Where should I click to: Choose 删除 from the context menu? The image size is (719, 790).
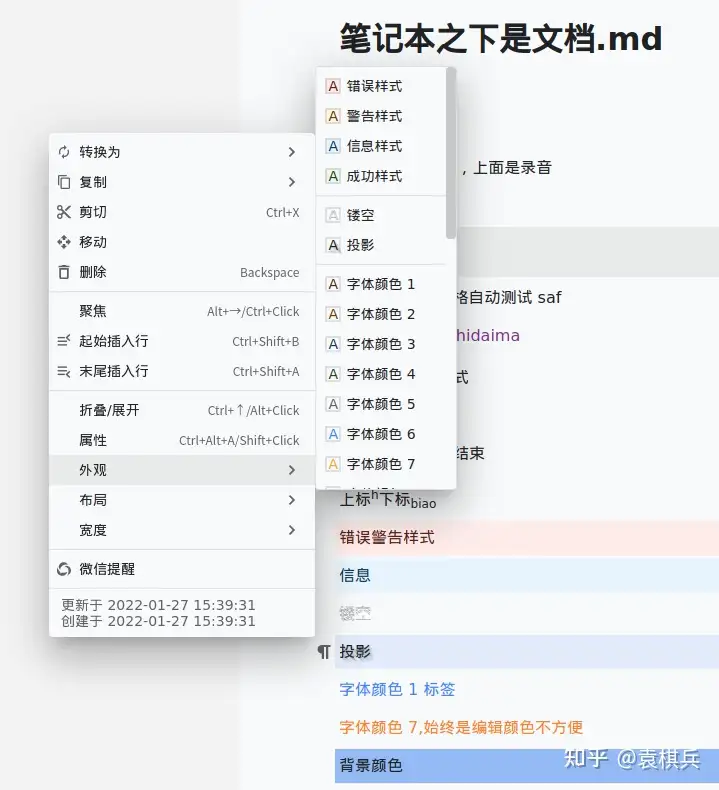[182, 272]
